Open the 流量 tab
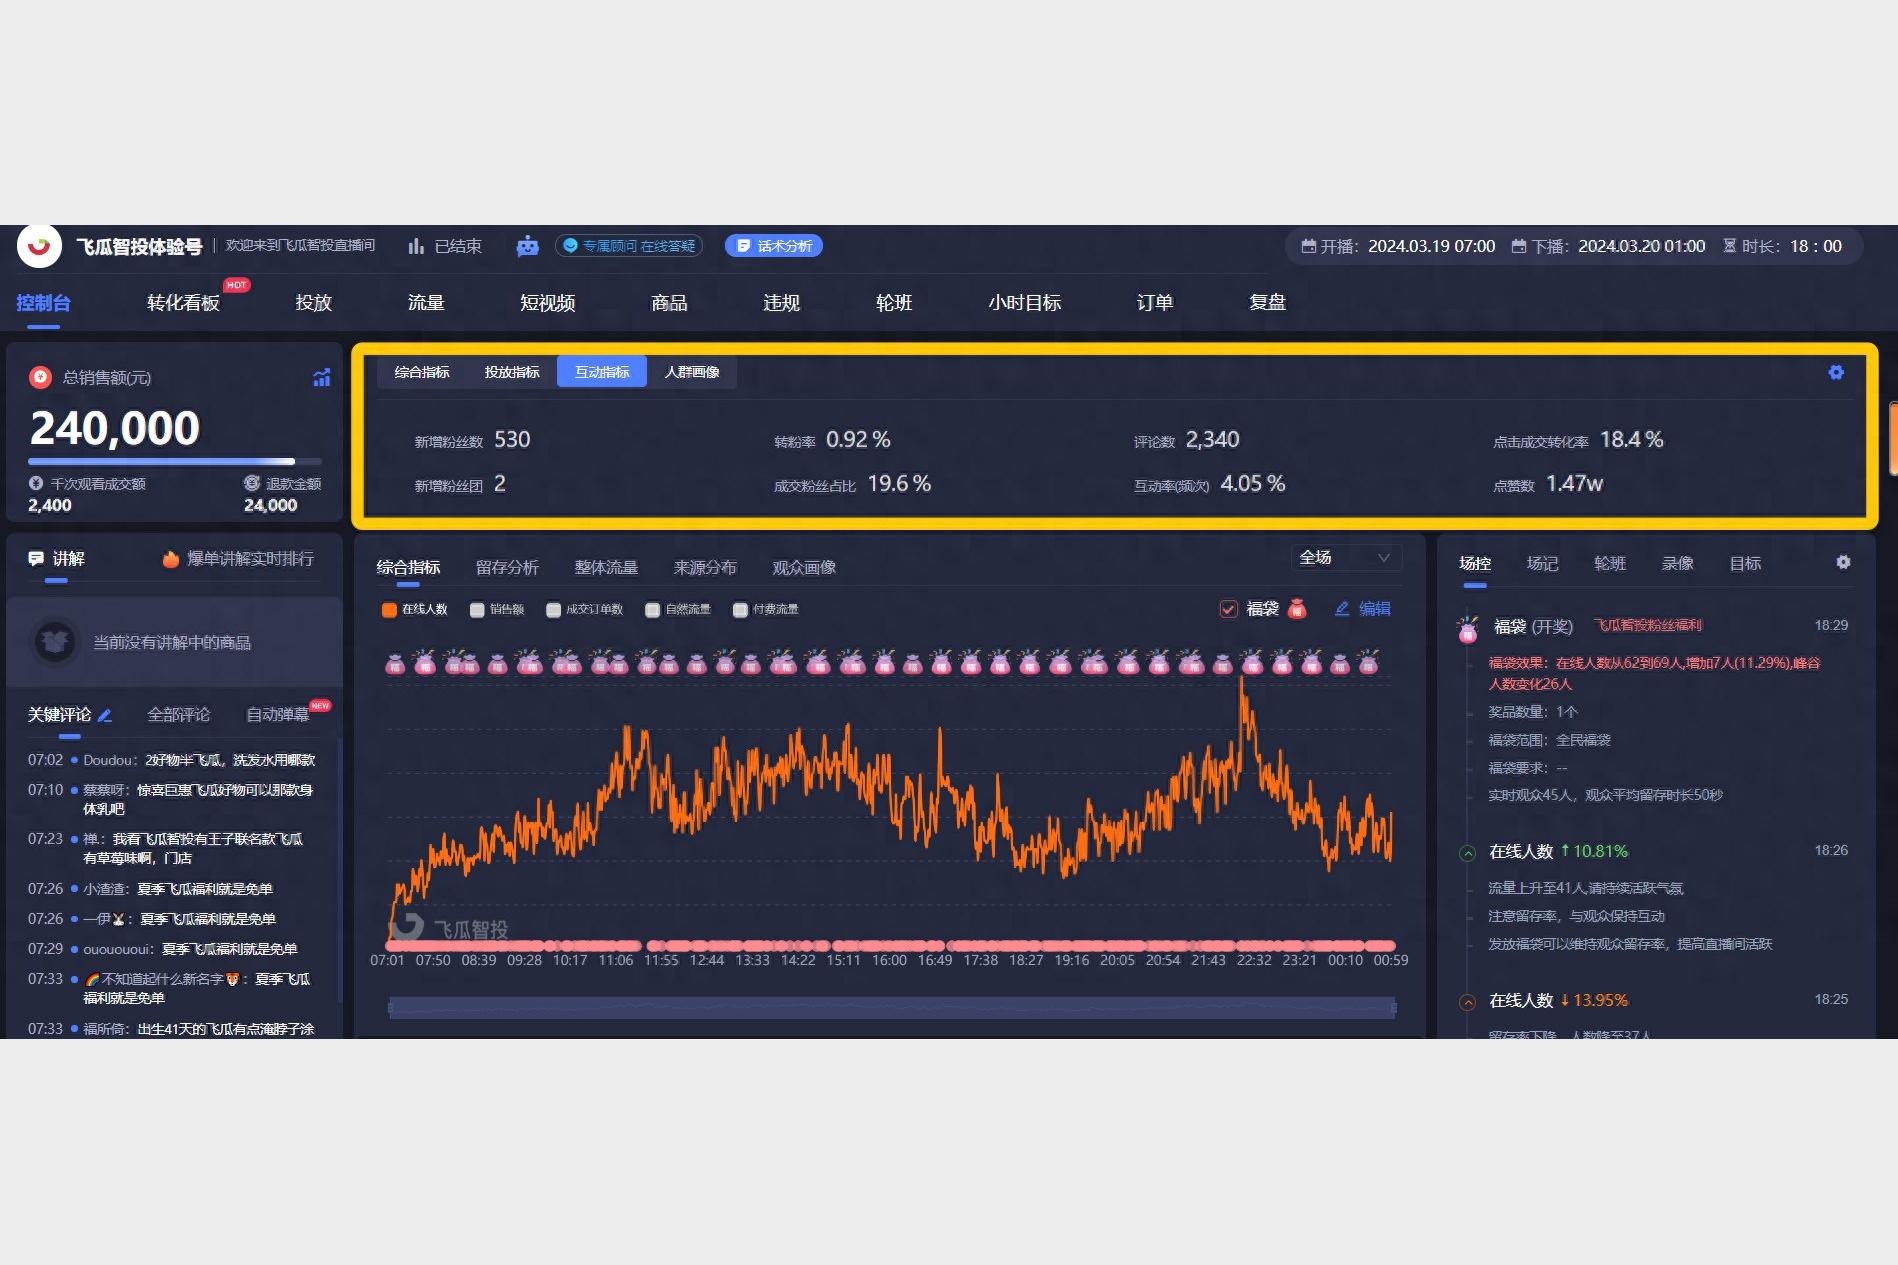Screen dimensions: 1898x1265 tap(426, 303)
